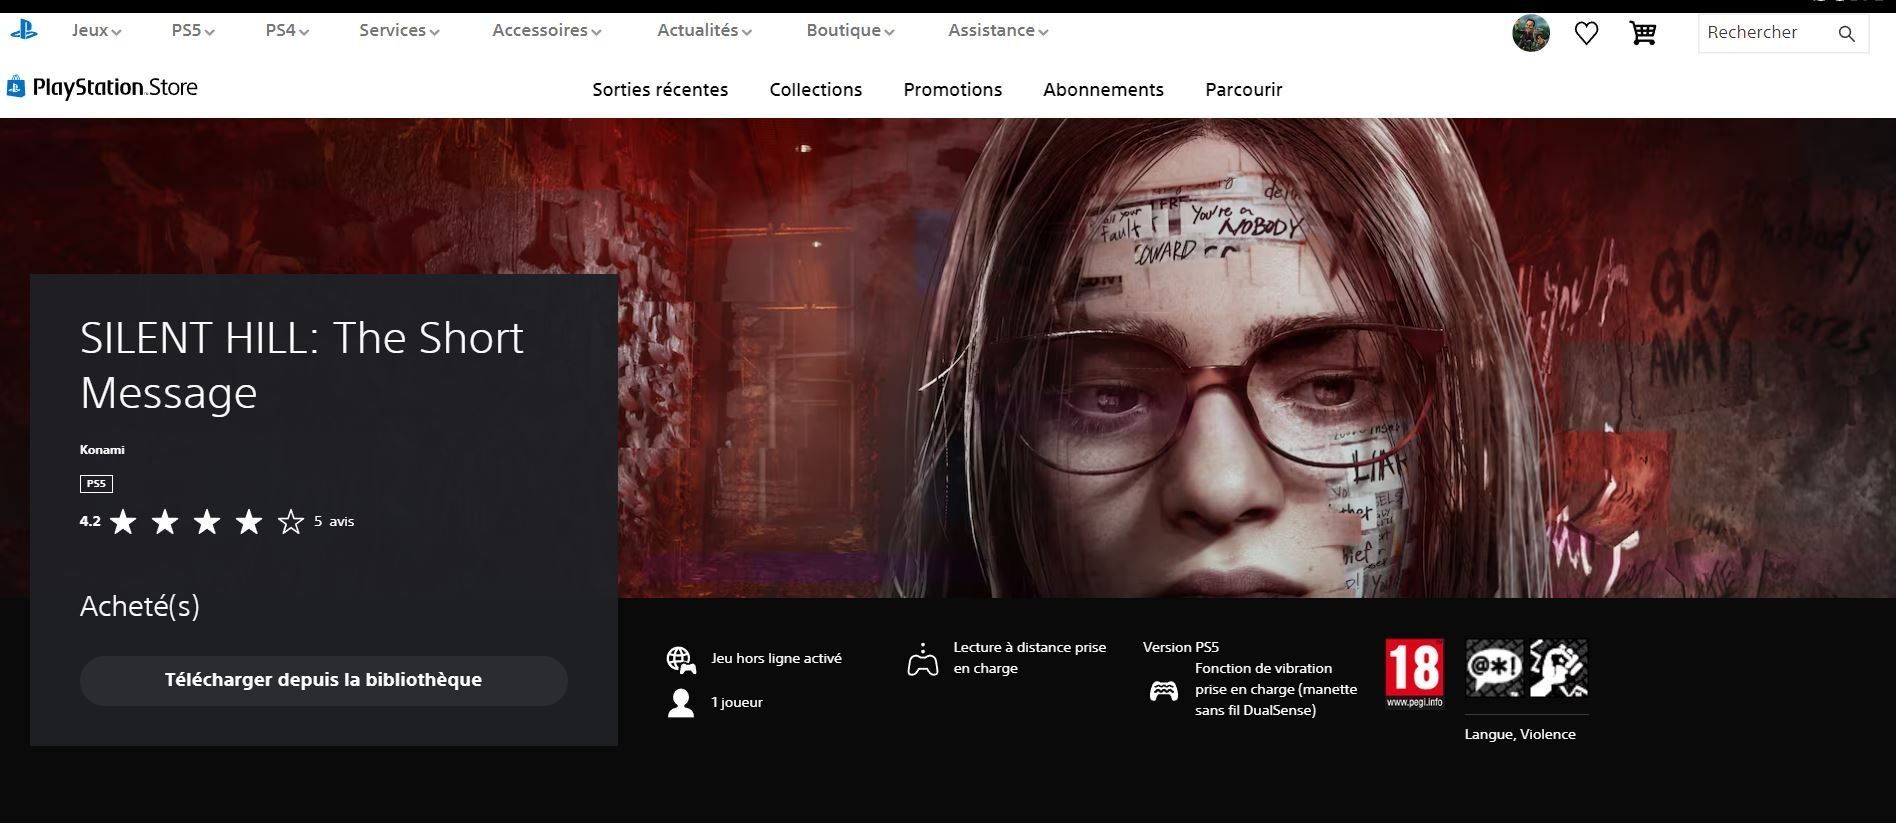Expand the PS4 dropdown menu
The height and width of the screenshot is (823, 1896).
(287, 31)
